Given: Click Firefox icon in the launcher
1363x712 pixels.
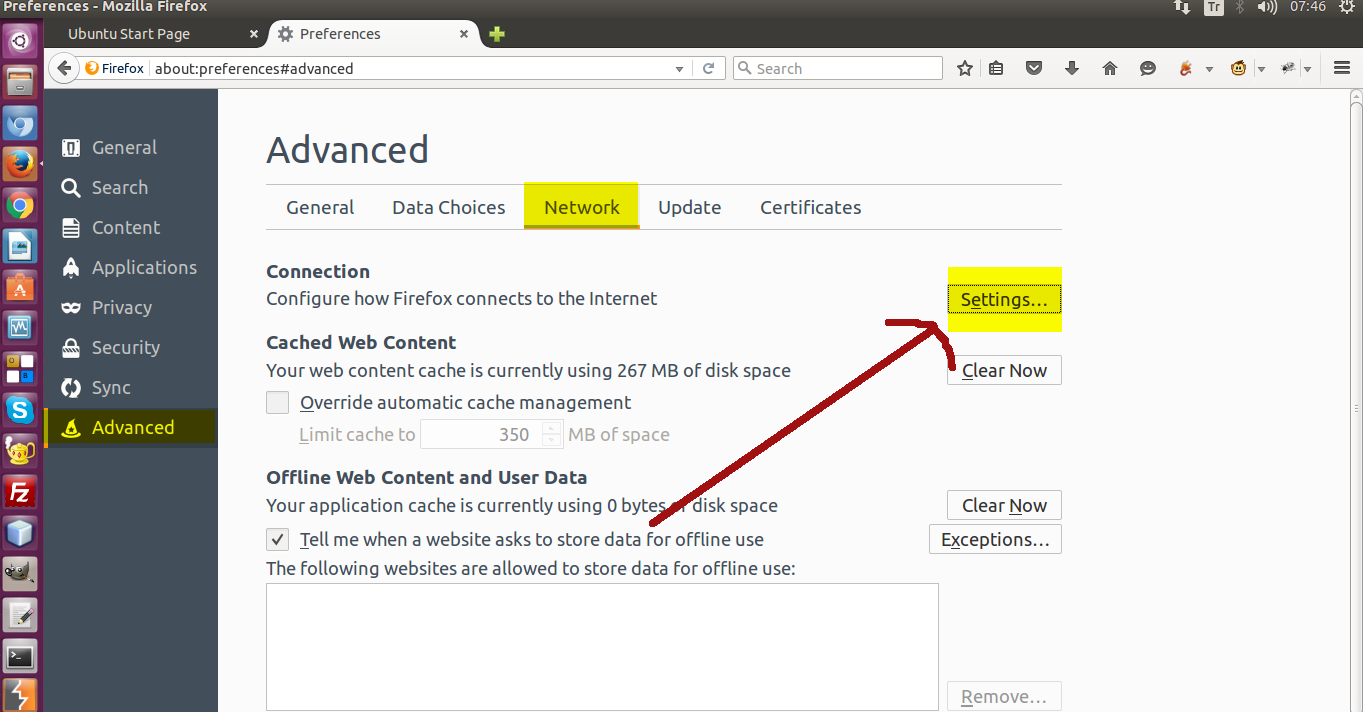Looking at the screenshot, I should (x=21, y=165).
